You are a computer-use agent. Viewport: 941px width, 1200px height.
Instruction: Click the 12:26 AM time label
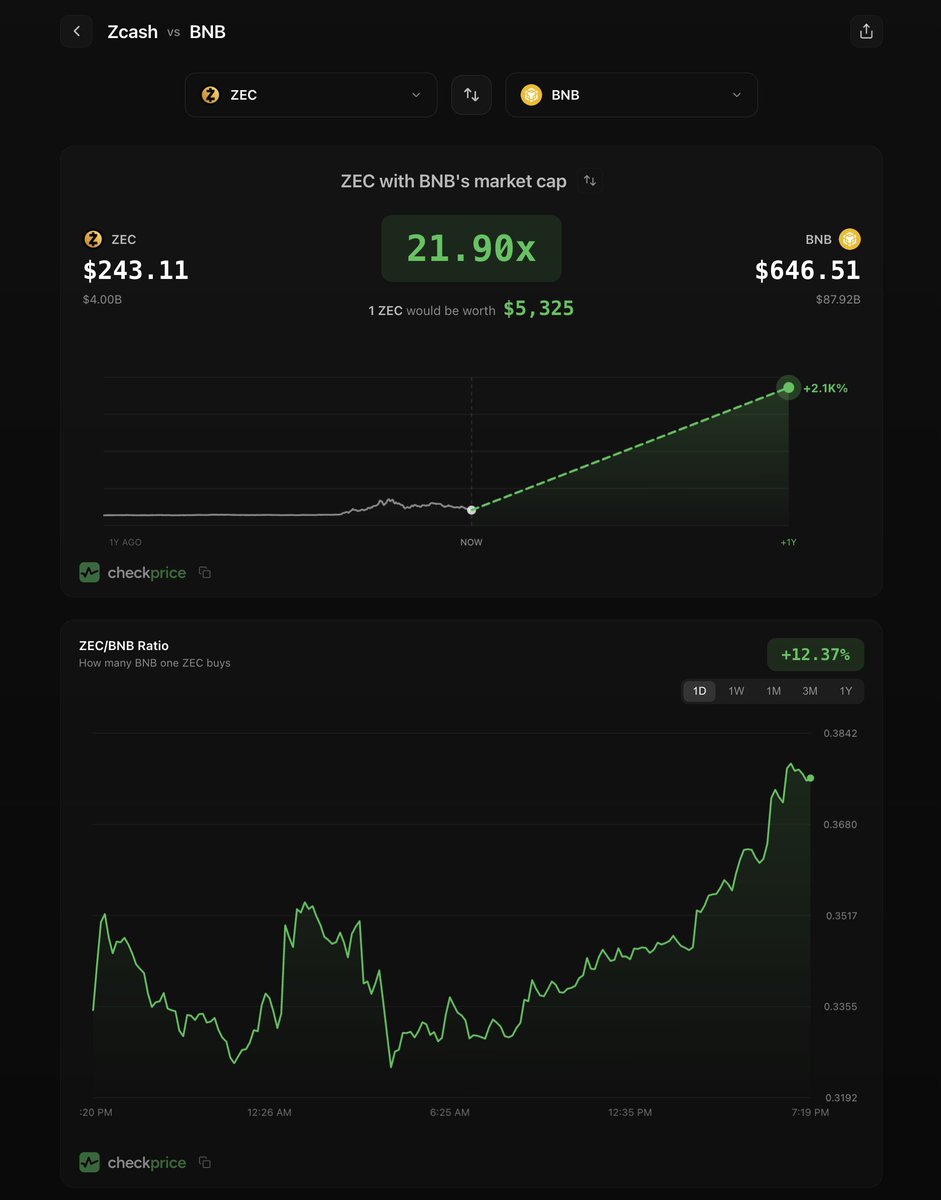click(269, 1112)
